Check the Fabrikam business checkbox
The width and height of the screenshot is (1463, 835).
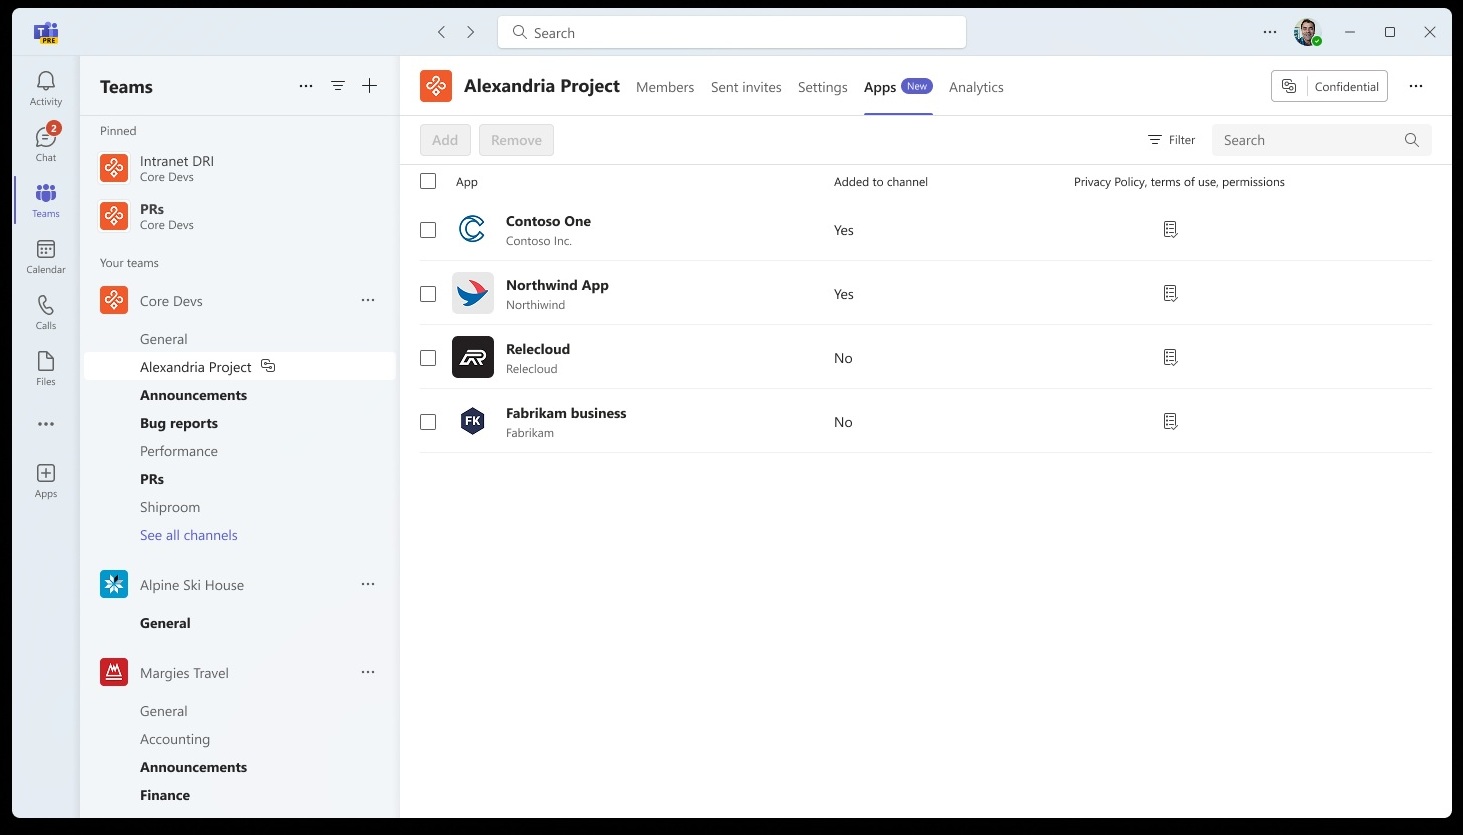pyautogui.click(x=428, y=422)
